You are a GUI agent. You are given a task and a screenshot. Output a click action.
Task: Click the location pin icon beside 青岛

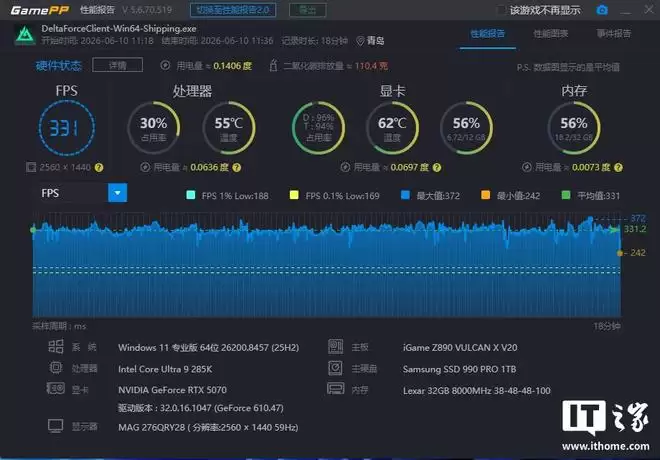point(360,41)
